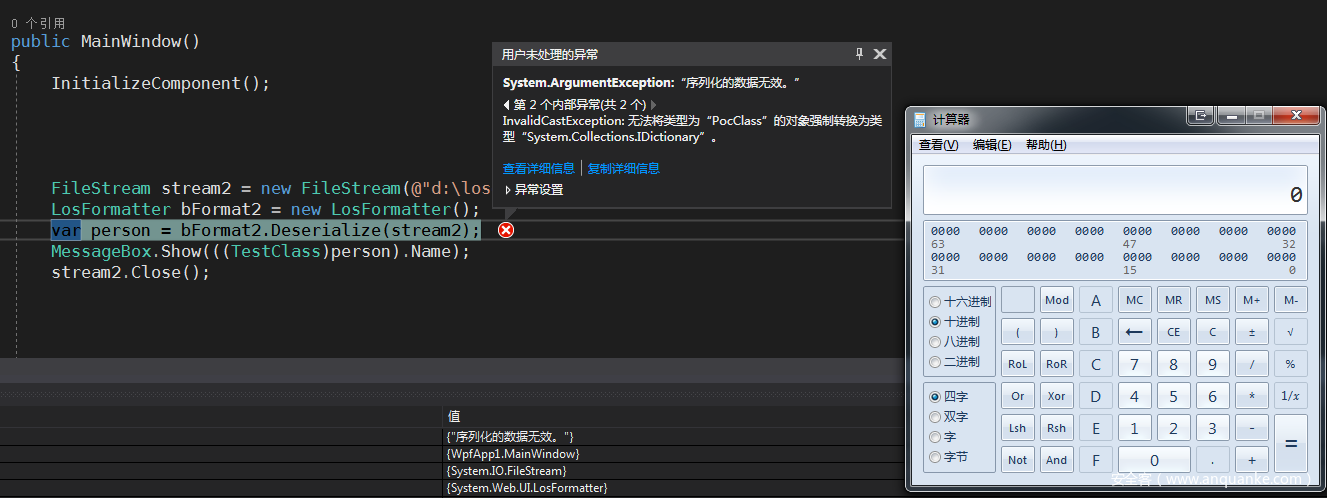Open the 编辑(E) calculator menu
Screen dimensions: 1327x498
(992, 145)
